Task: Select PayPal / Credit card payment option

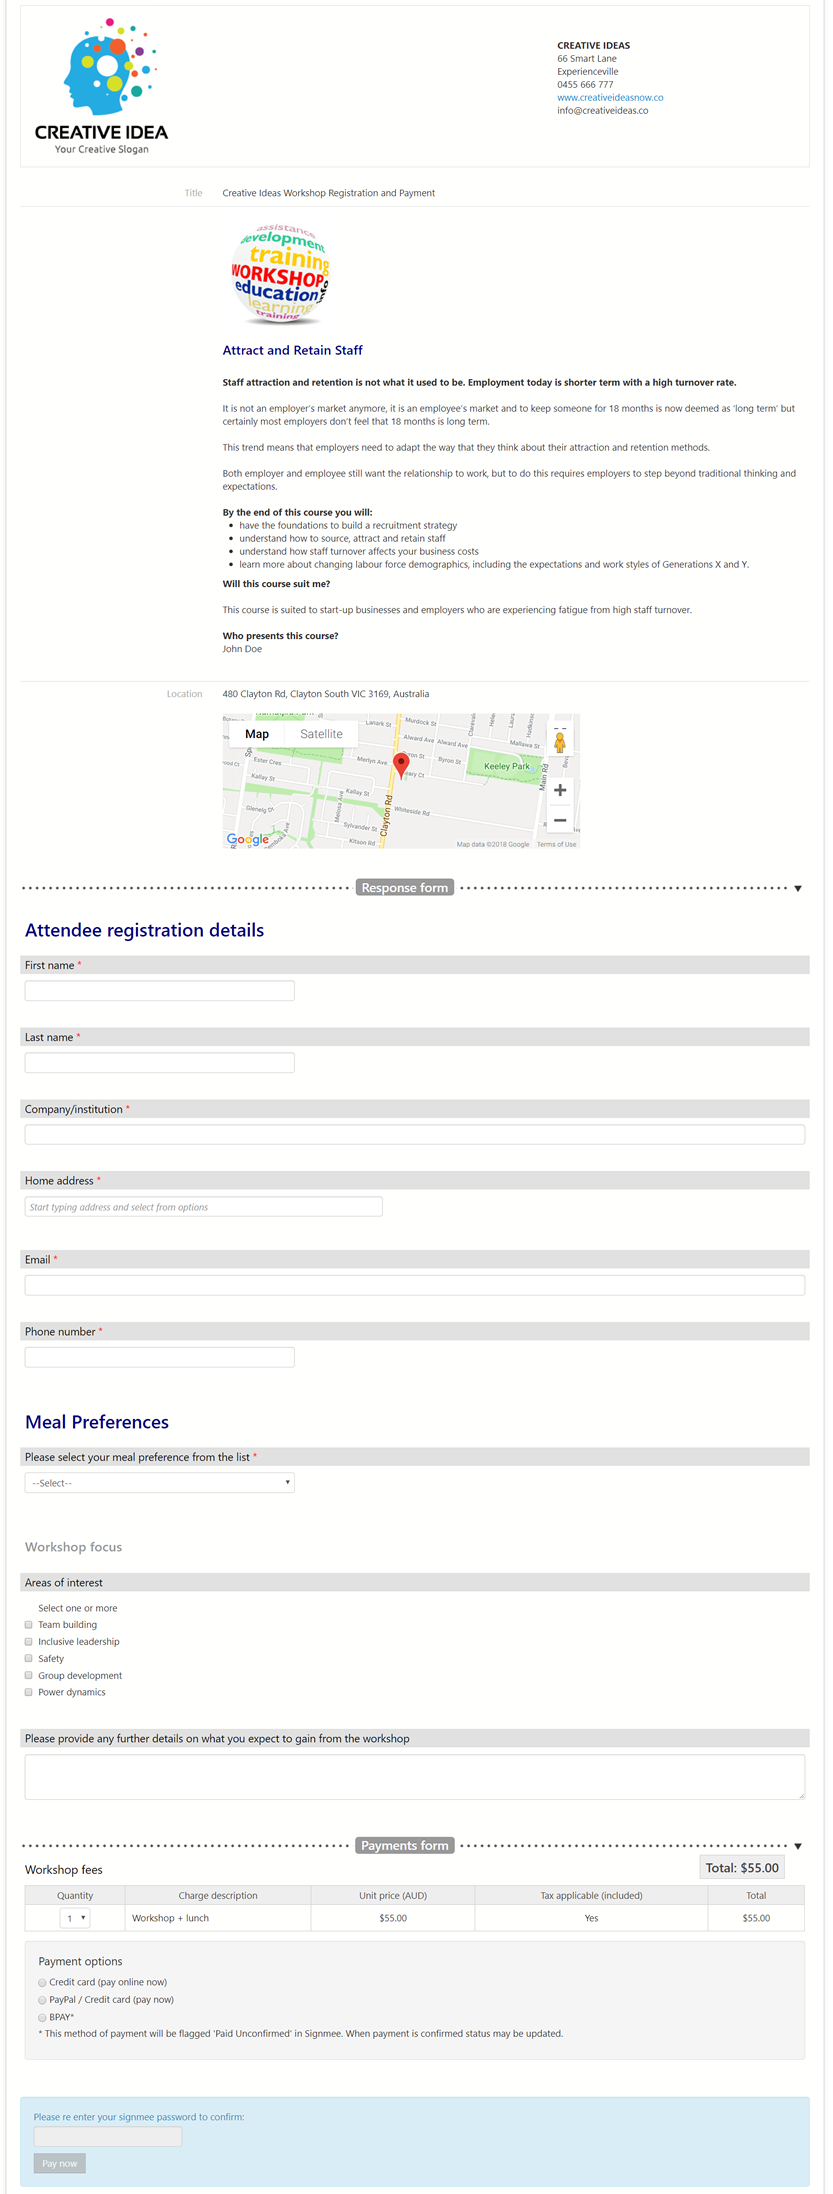Action: 43,2000
